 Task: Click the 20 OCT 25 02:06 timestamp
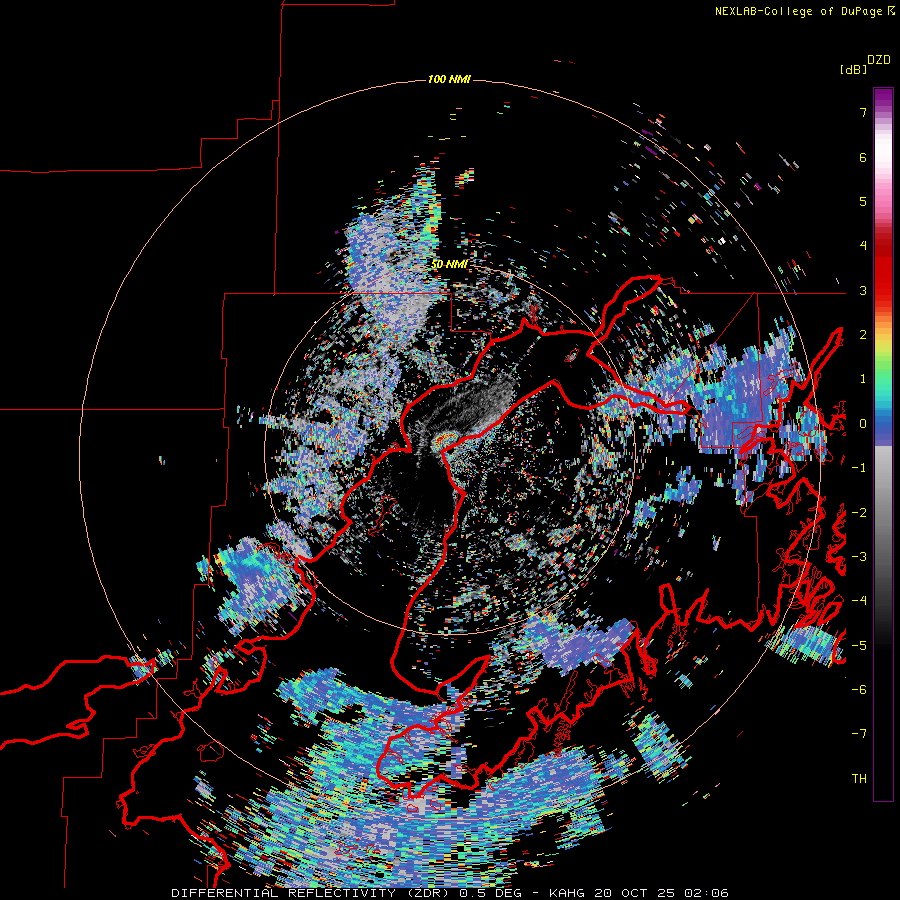(x=661, y=893)
